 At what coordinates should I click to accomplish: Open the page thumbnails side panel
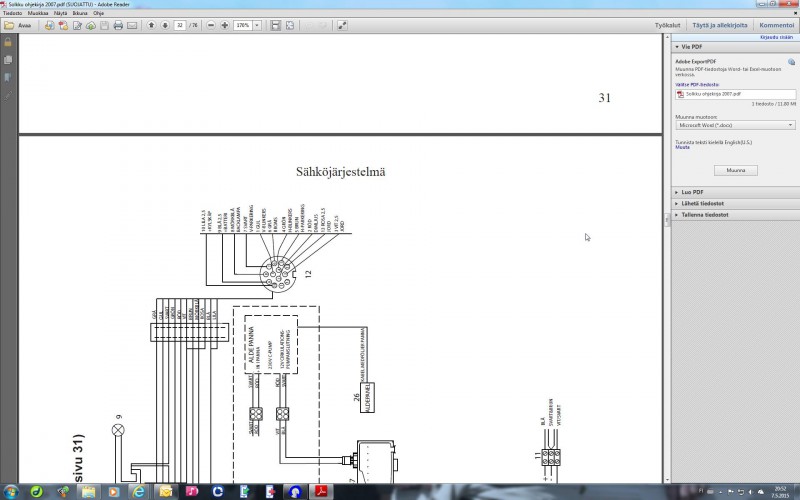point(8,60)
